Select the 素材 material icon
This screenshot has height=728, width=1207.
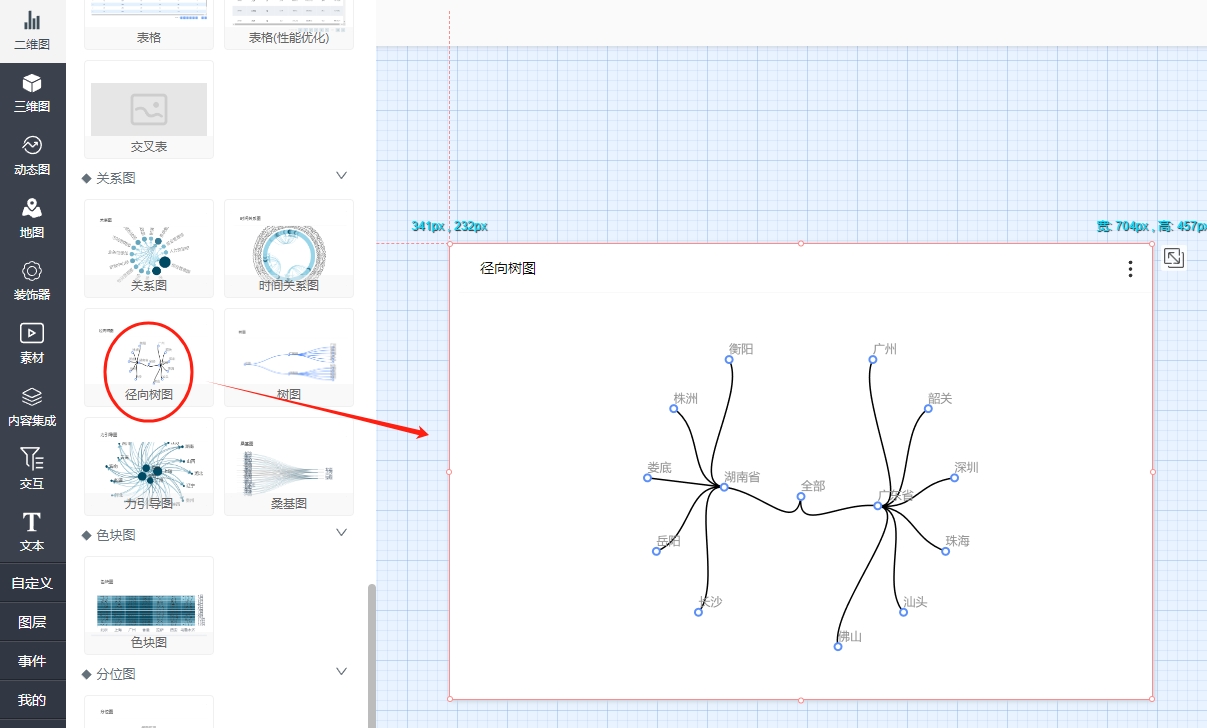tap(32, 343)
